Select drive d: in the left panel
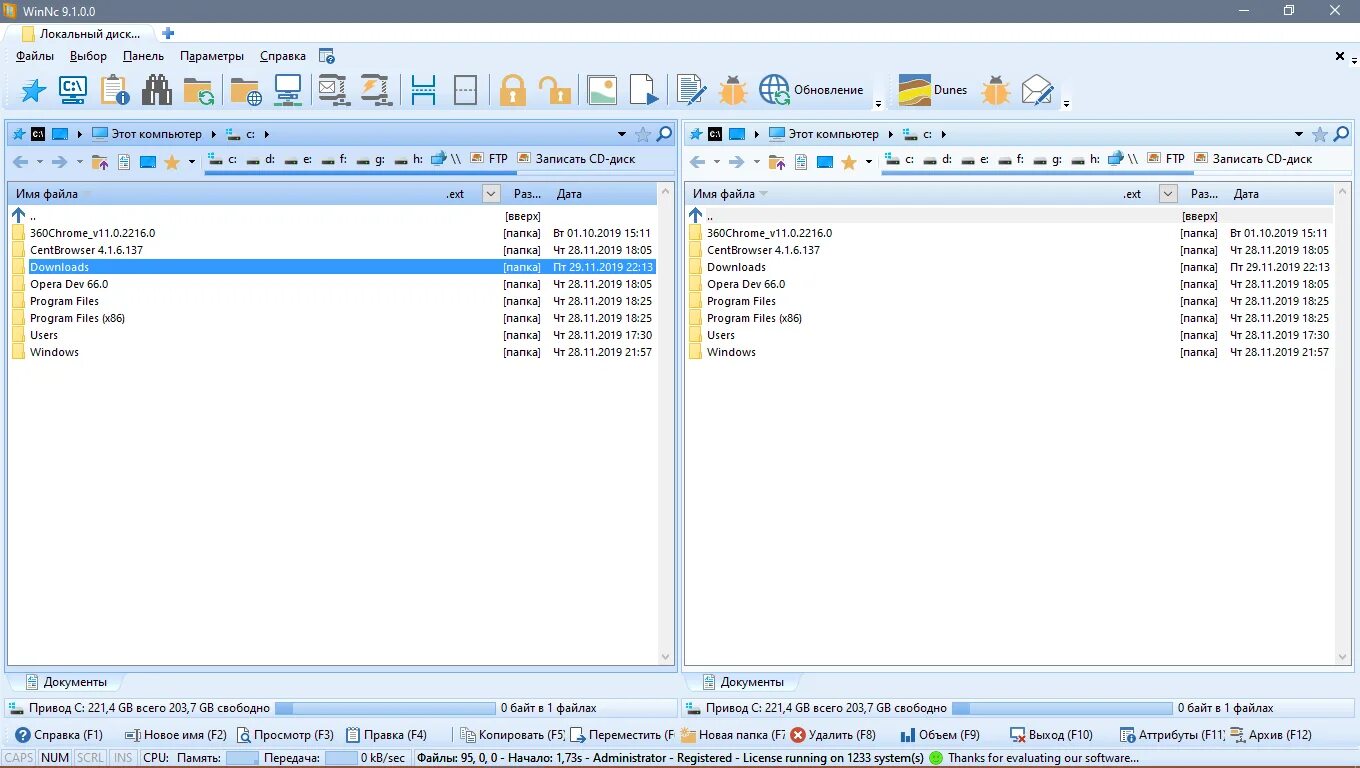This screenshot has height=768, width=1360. click(x=262, y=159)
